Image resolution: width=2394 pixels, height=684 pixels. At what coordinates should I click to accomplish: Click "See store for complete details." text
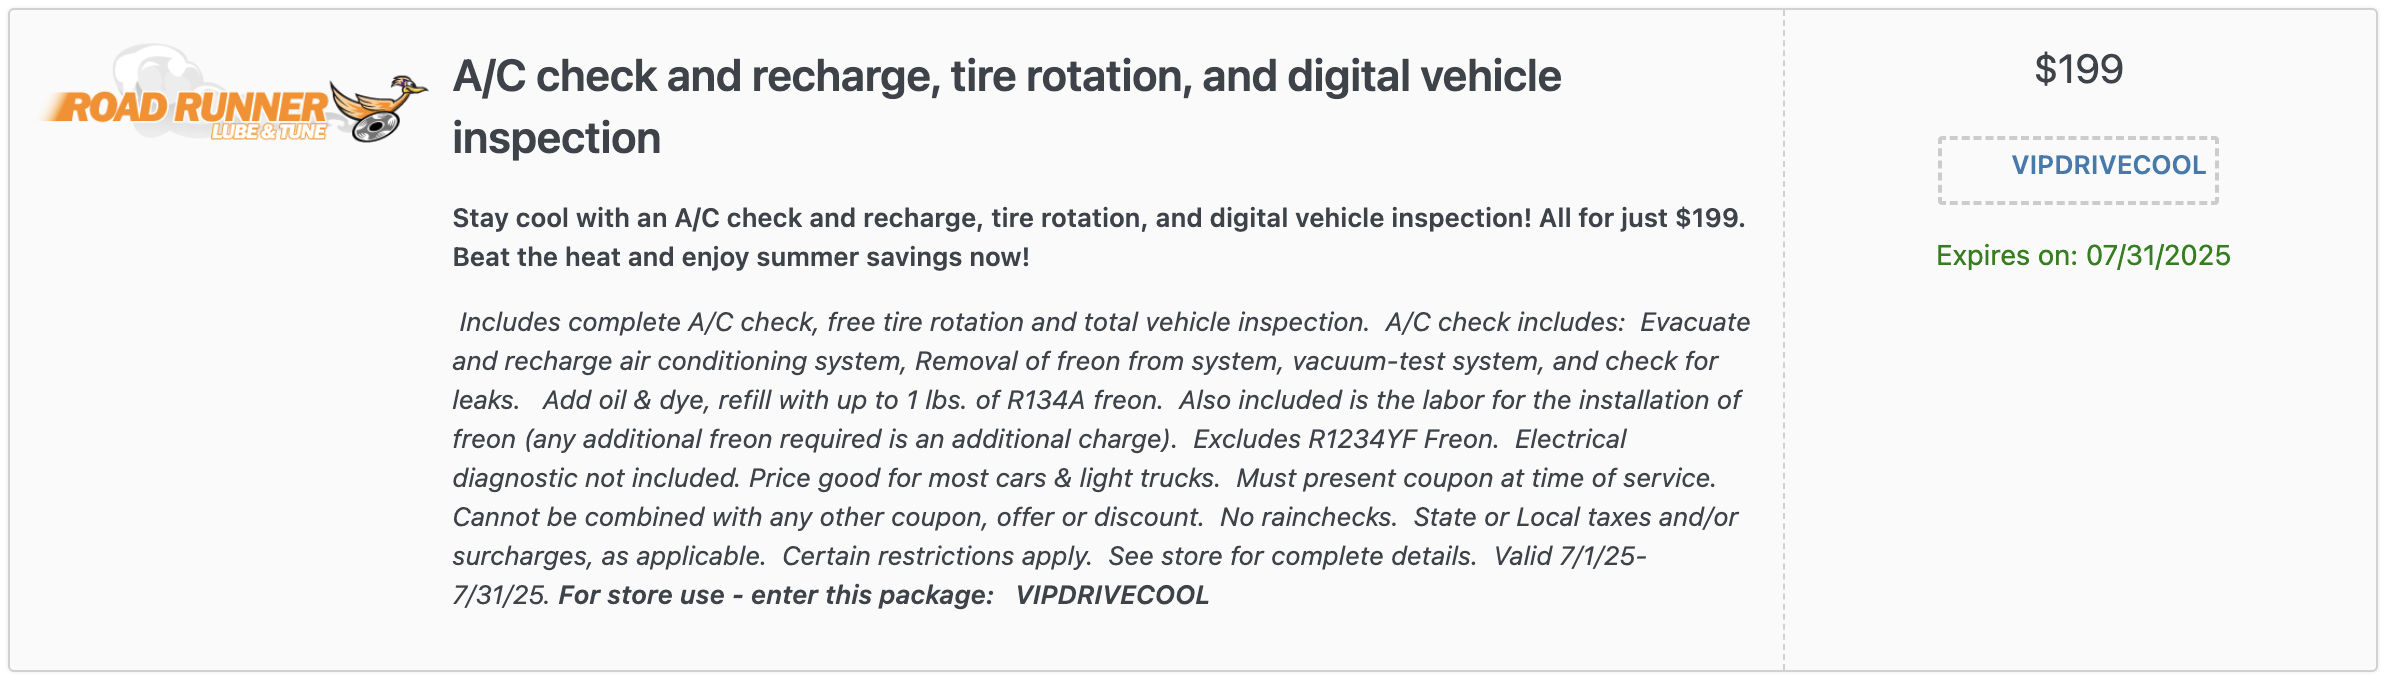point(1292,556)
